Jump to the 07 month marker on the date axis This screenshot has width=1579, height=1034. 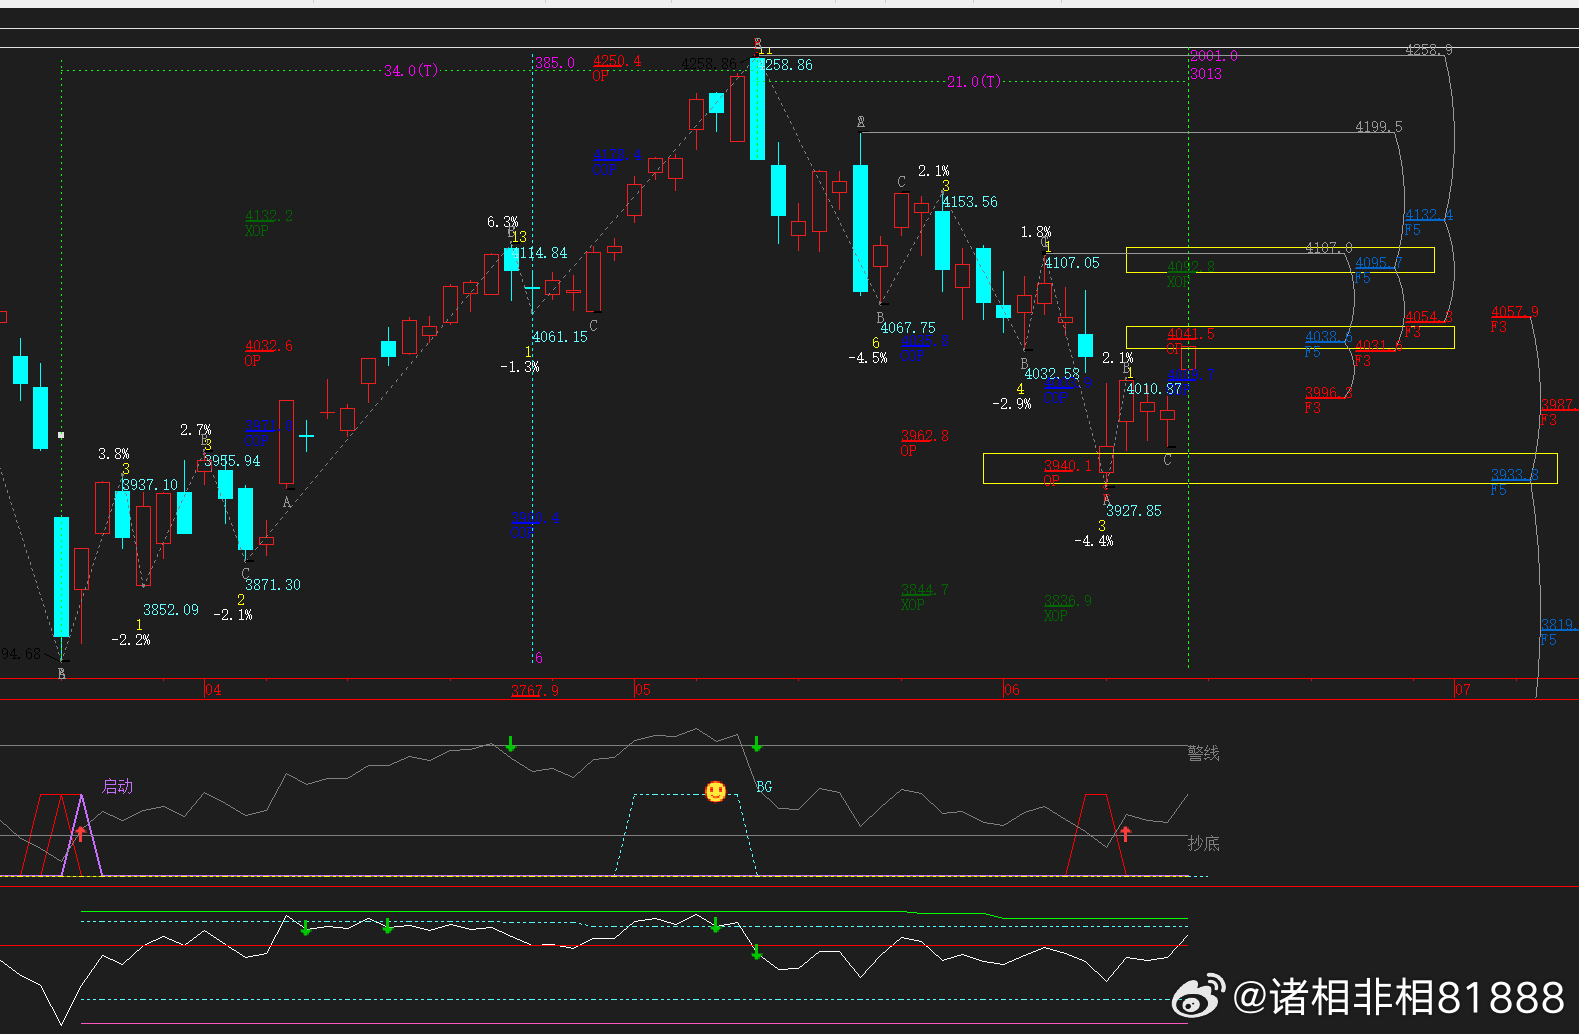1462,690
